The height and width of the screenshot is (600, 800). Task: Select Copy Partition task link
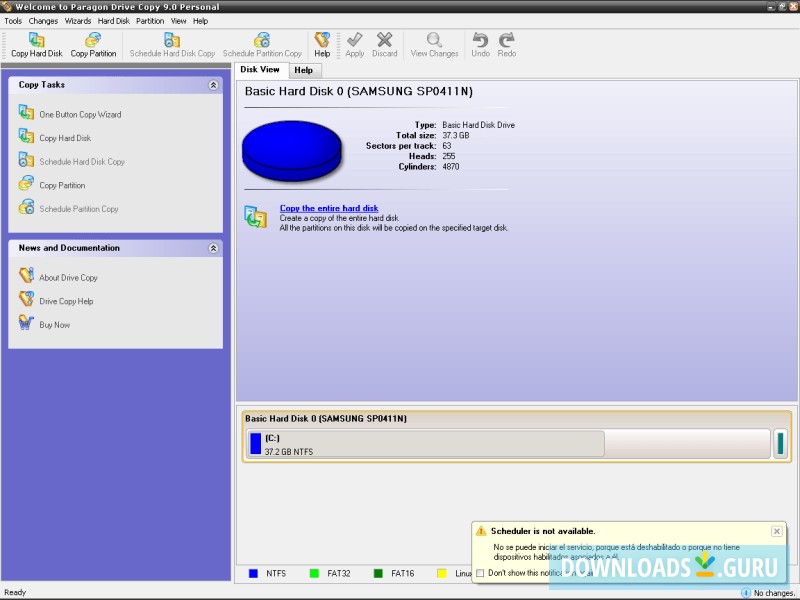[x=62, y=185]
